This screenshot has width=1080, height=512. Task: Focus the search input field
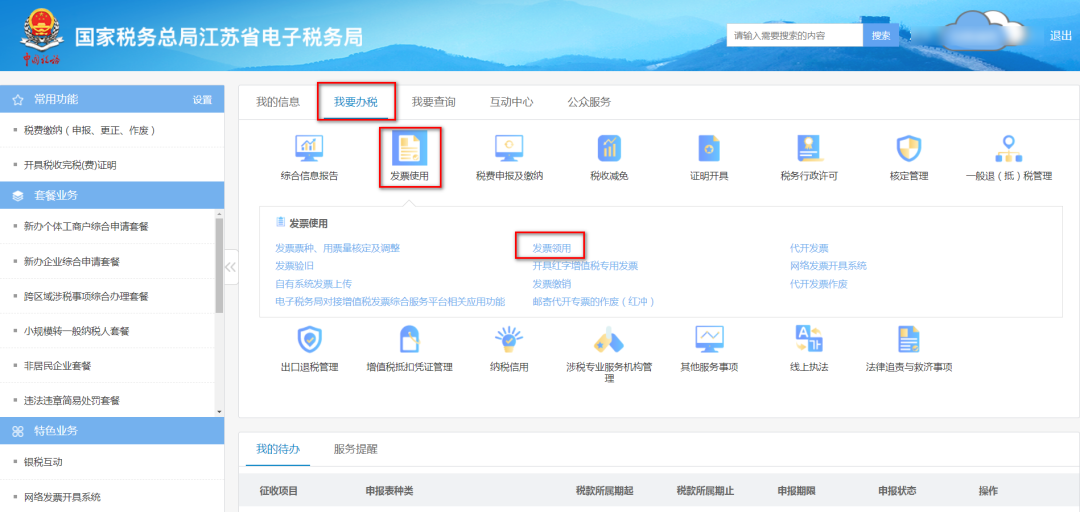click(x=795, y=35)
